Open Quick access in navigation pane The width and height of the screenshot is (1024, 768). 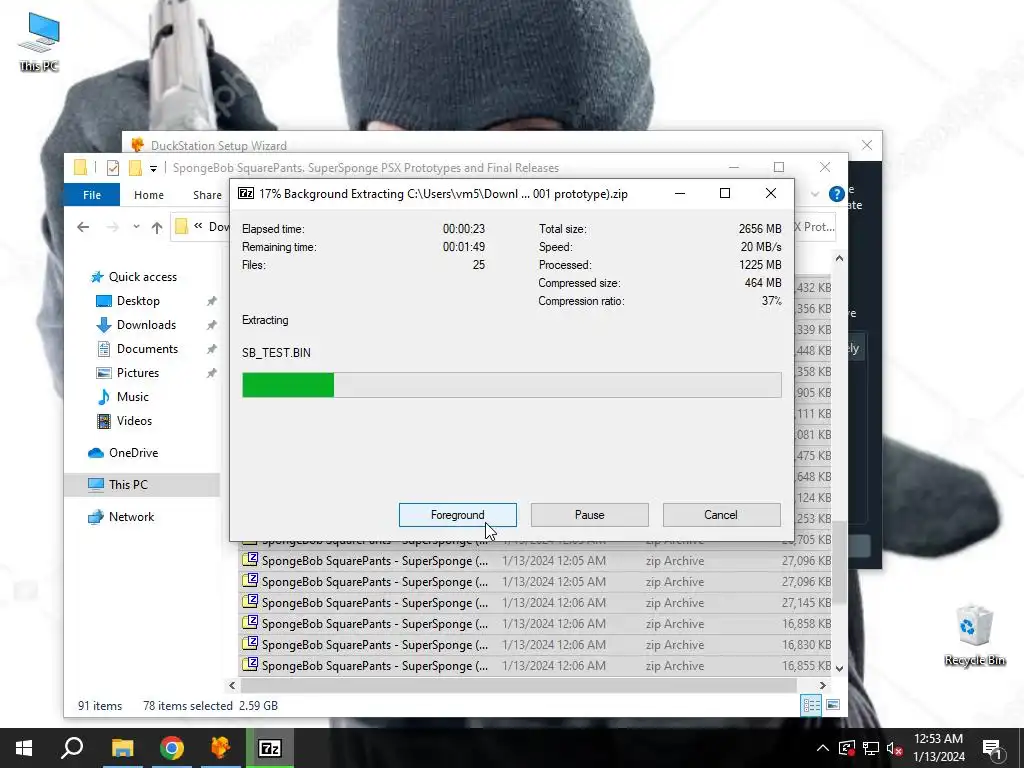click(142, 277)
